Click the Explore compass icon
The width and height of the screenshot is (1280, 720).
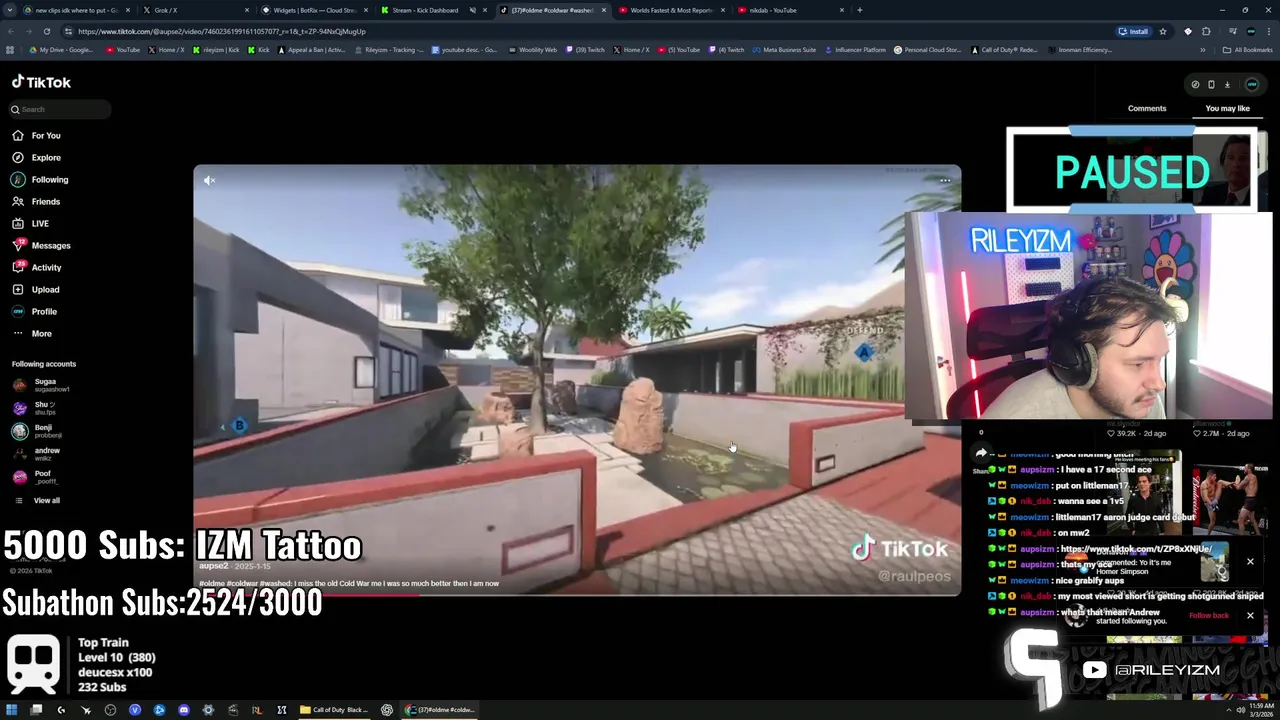click(18, 157)
